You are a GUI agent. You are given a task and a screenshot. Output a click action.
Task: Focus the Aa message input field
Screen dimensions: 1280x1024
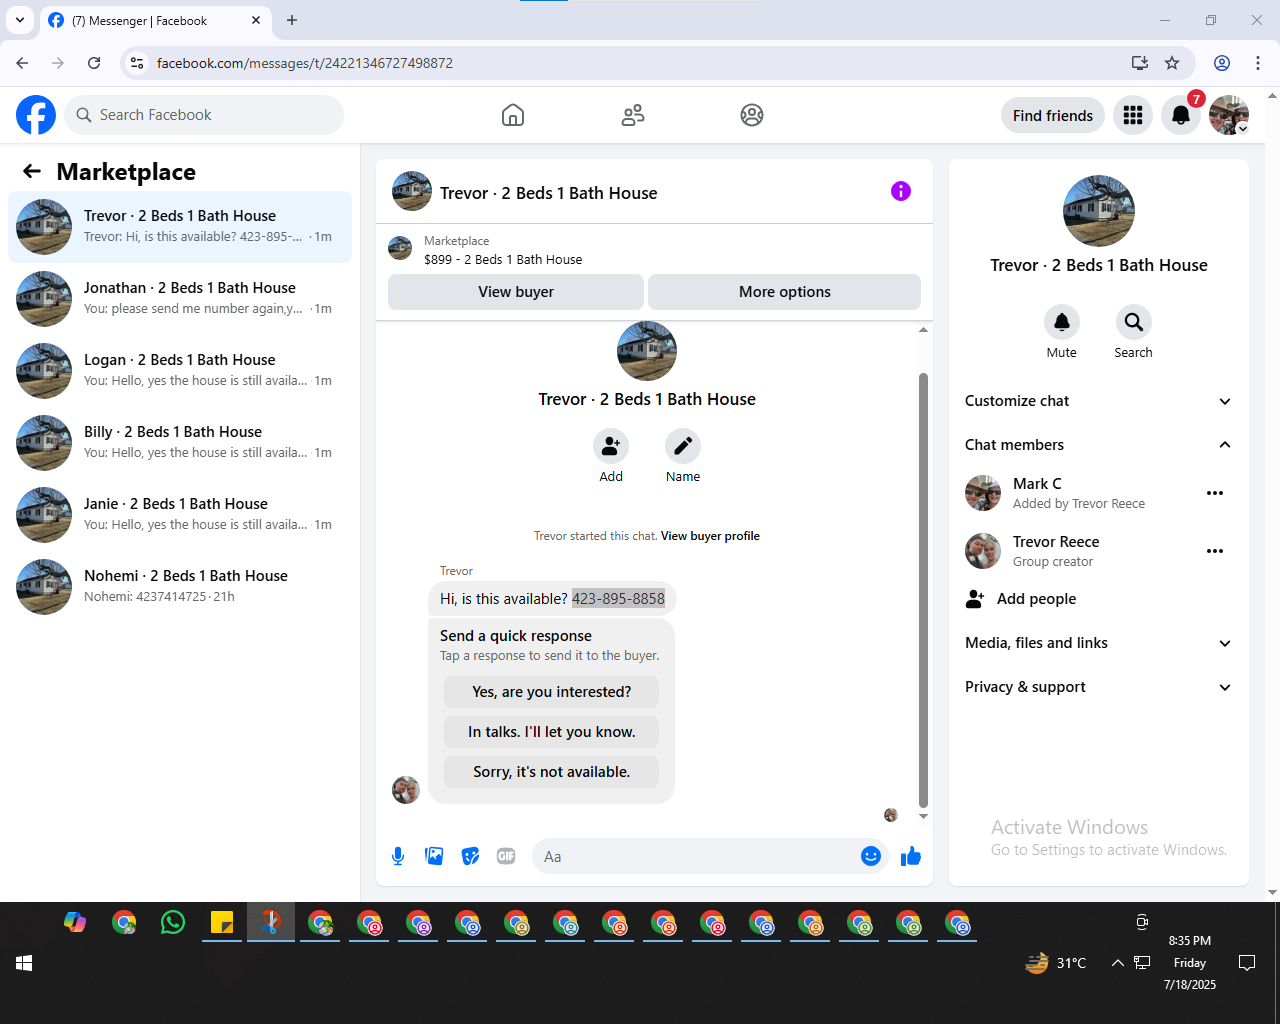pyautogui.click(x=697, y=856)
